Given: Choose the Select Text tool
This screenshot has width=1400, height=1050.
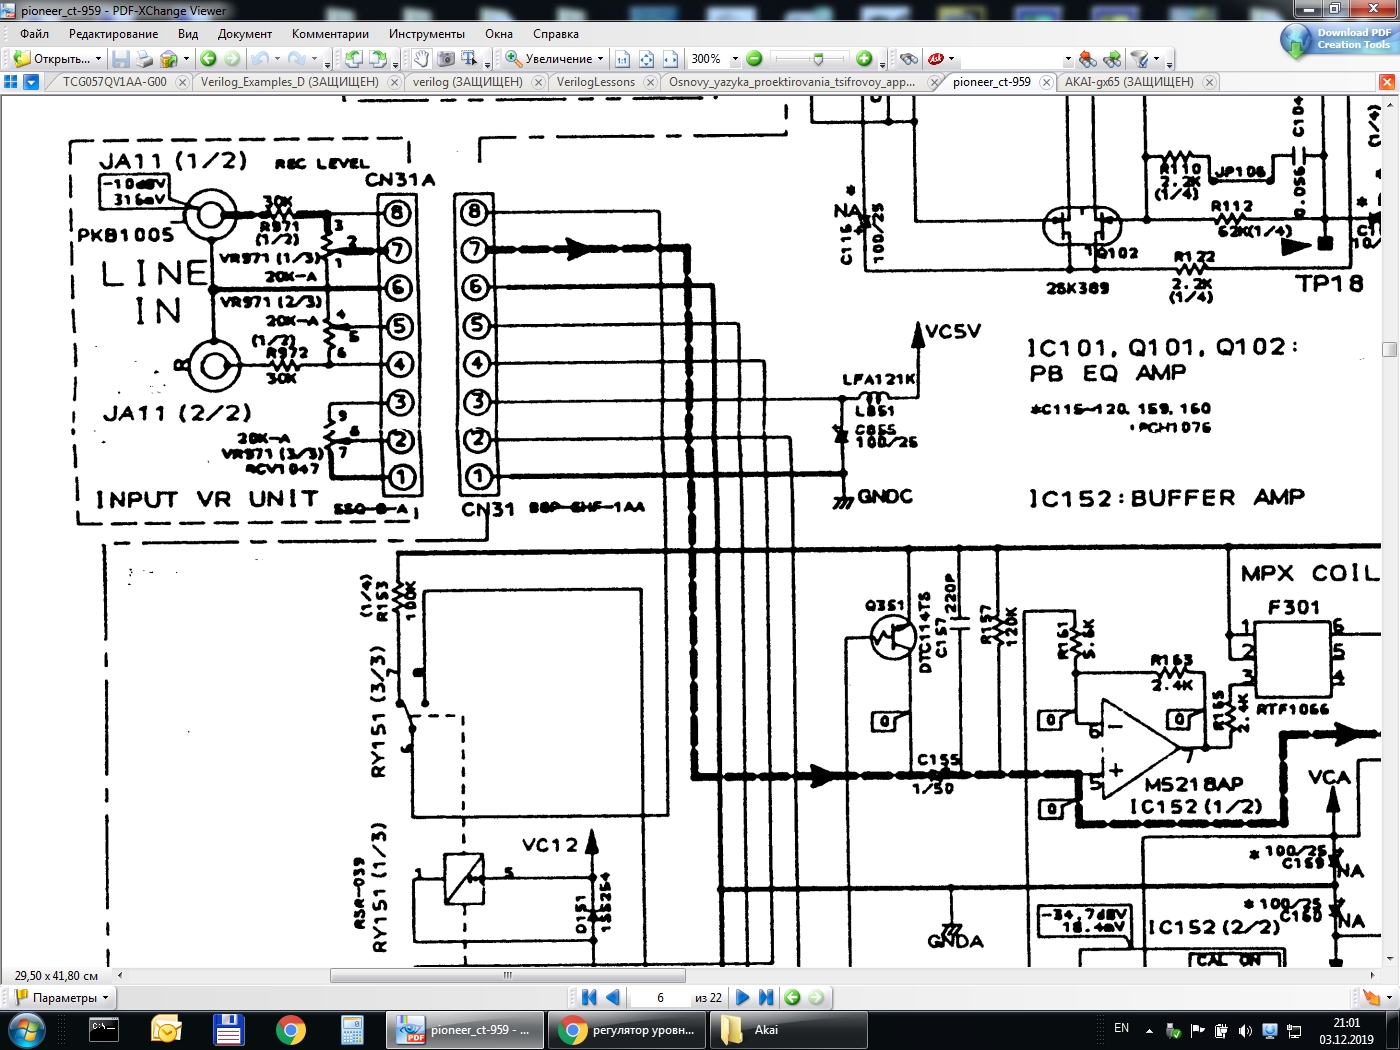Looking at the screenshot, I should coord(469,59).
